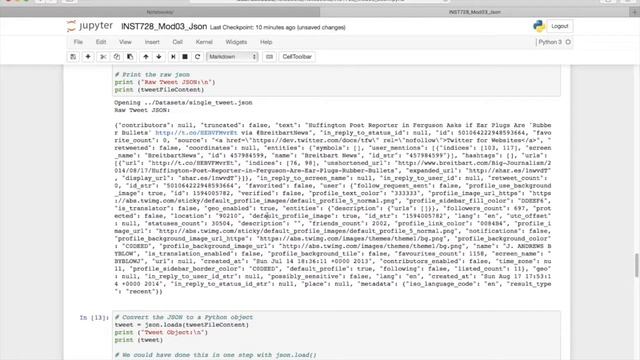Click into the print raw json code cell
This screenshot has height=360, width=640.
click(336, 82)
